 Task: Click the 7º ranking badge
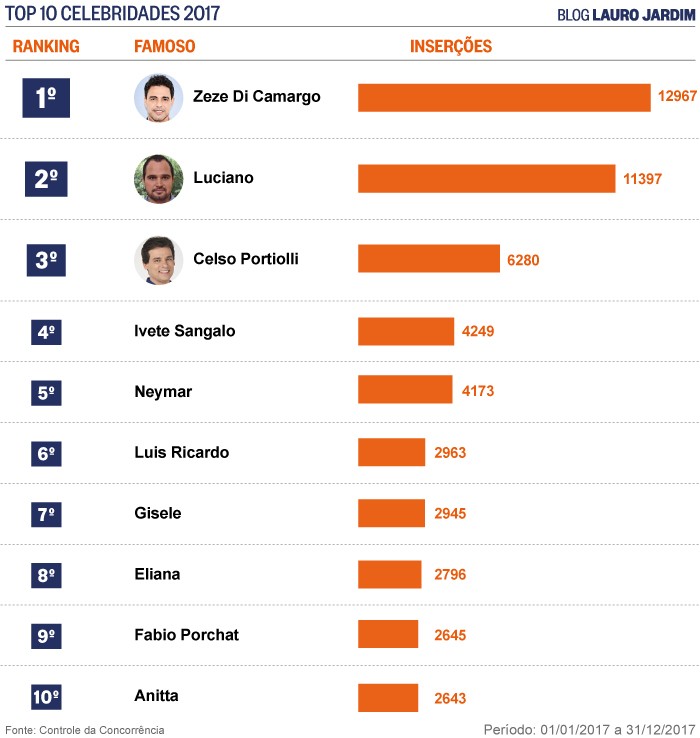coord(46,514)
